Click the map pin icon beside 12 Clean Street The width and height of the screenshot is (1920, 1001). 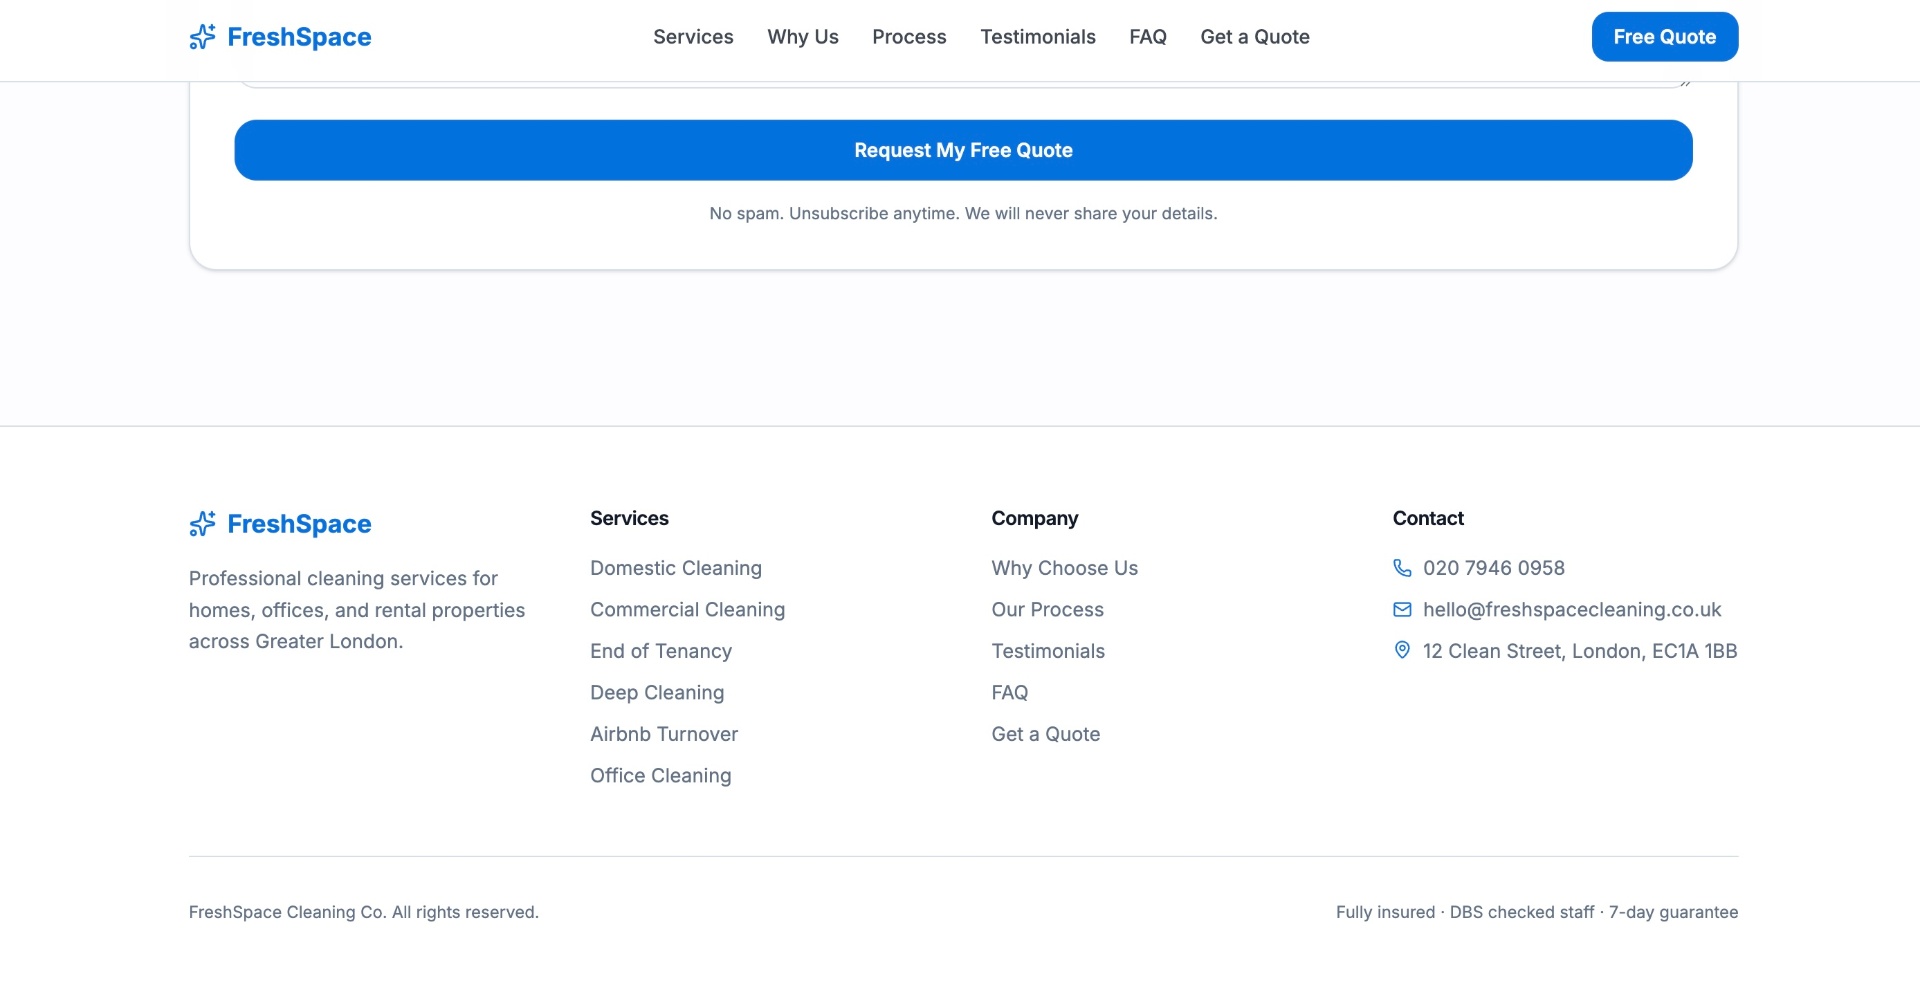[1402, 651]
